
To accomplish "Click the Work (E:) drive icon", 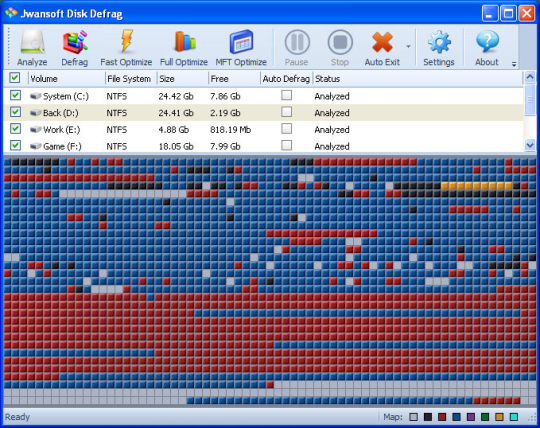I will 35,129.
